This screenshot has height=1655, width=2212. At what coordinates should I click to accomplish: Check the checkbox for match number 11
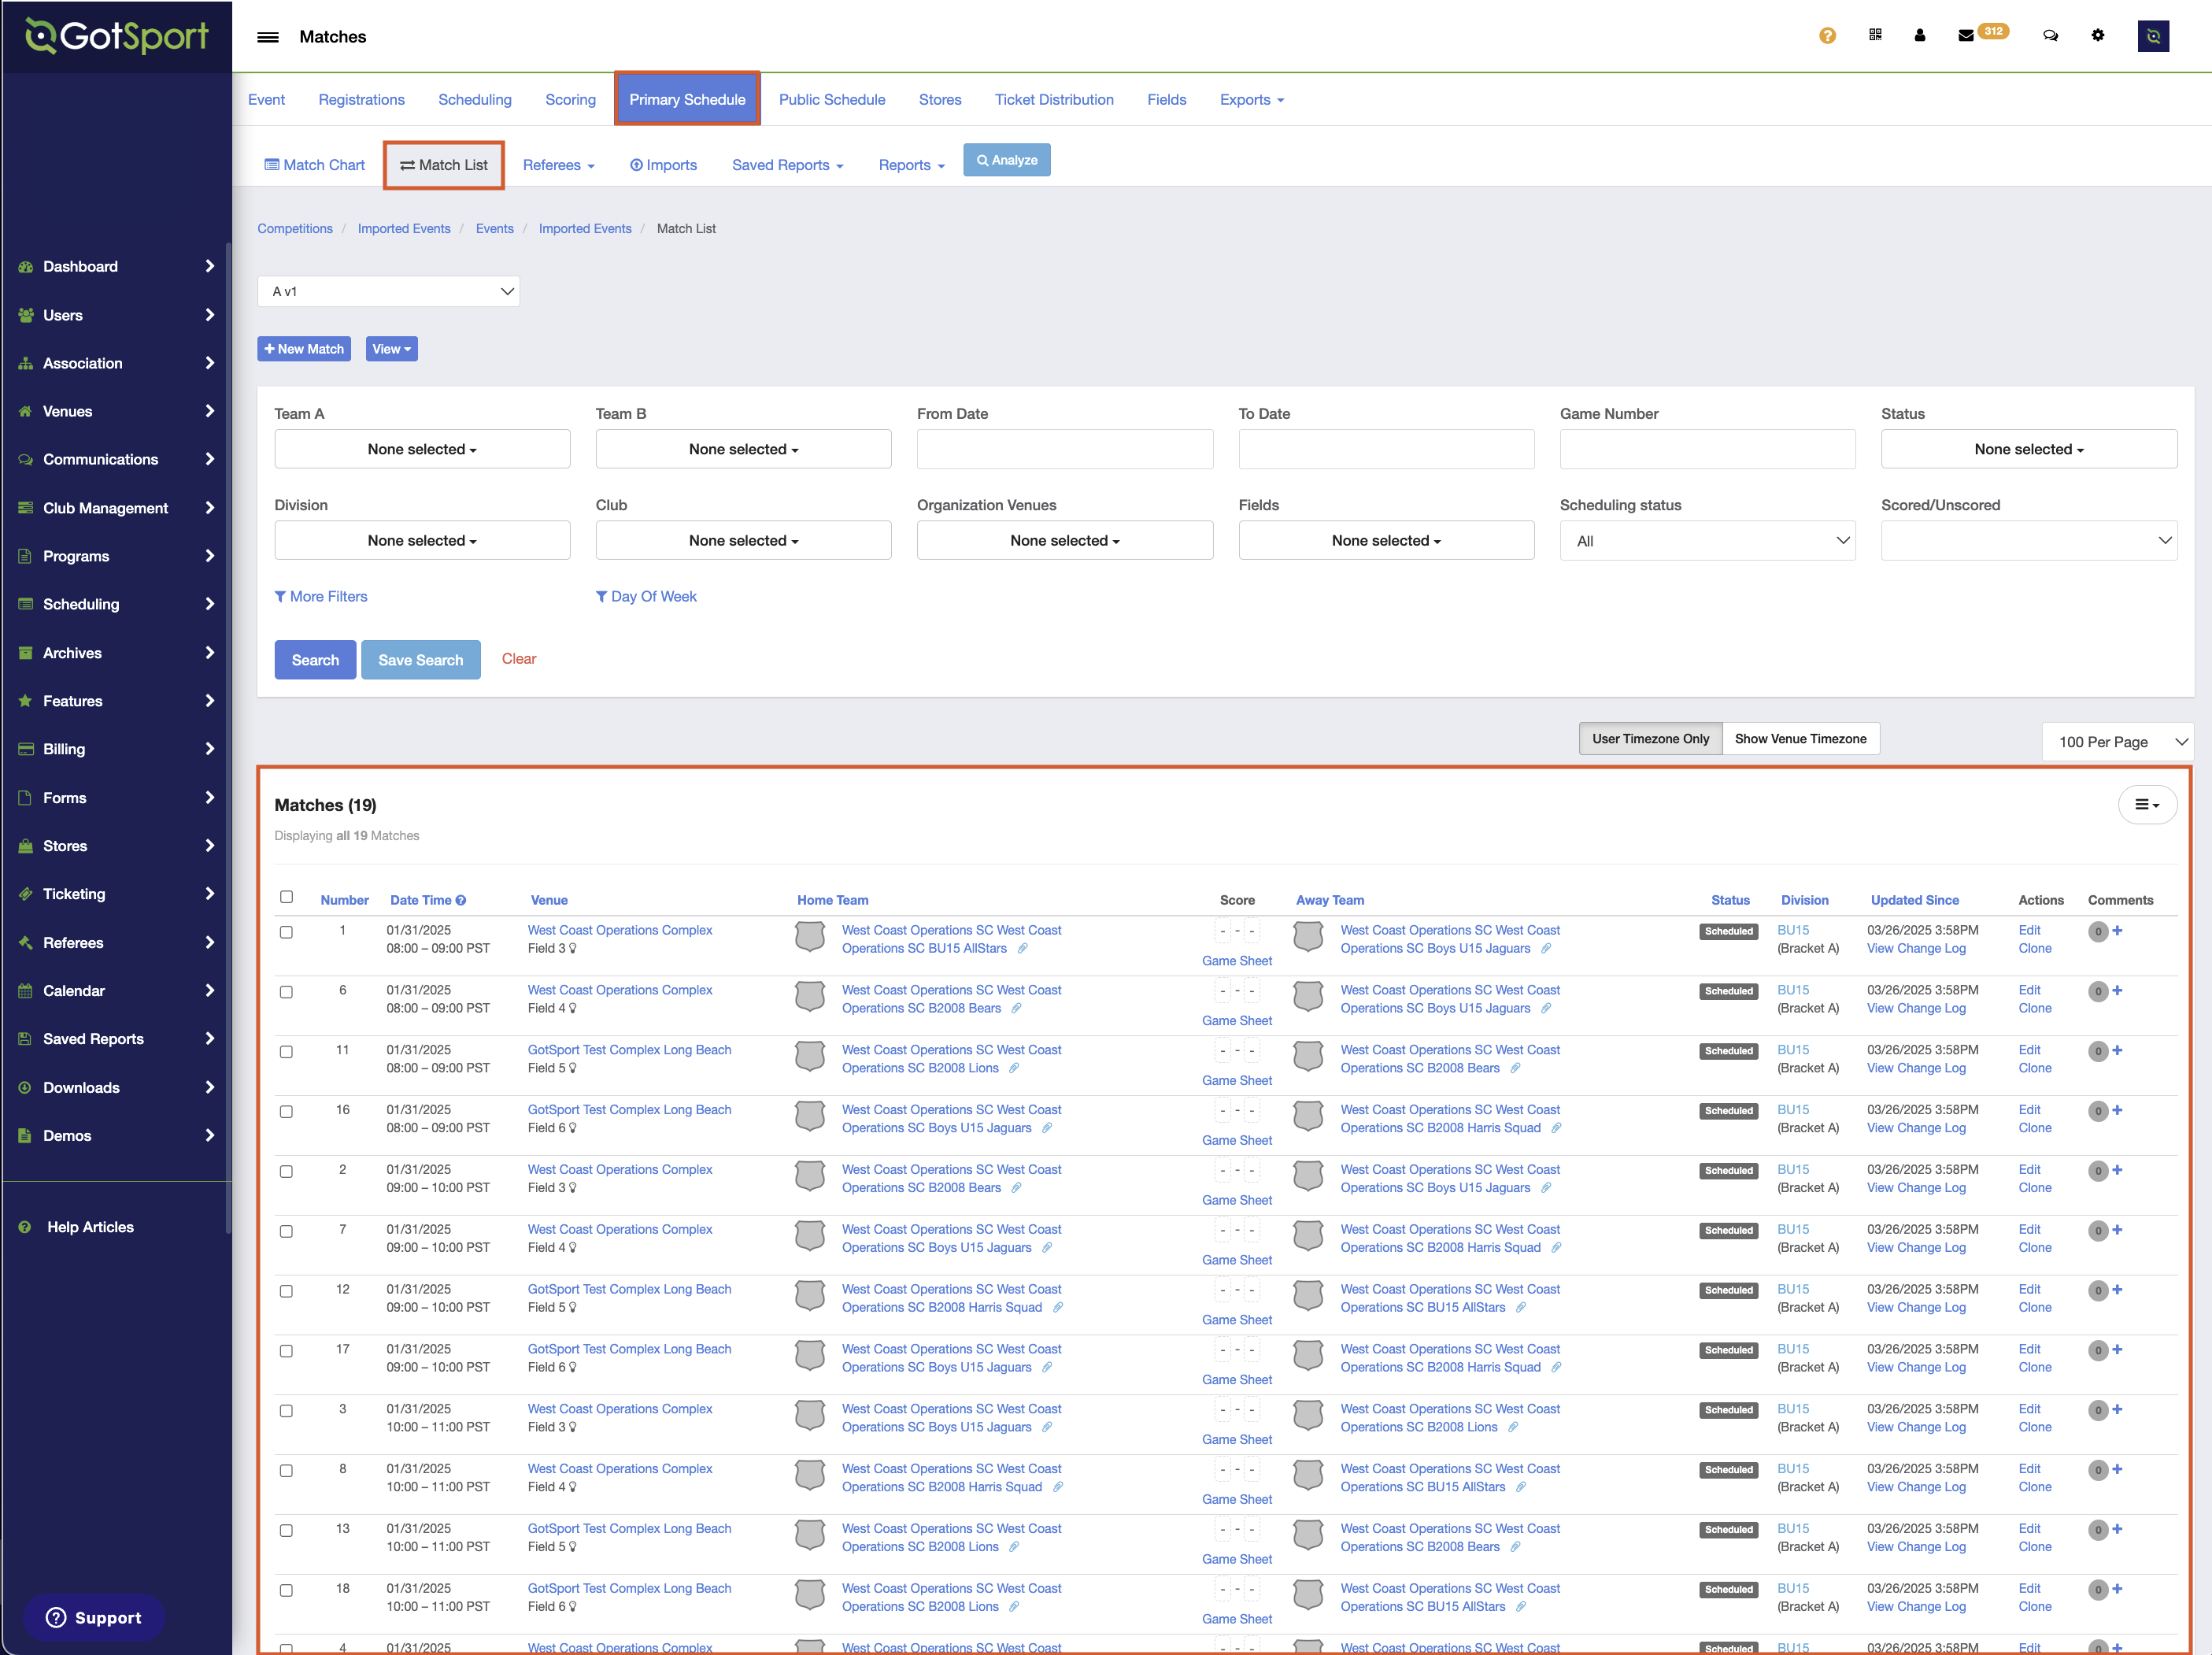click(286, 1052)
